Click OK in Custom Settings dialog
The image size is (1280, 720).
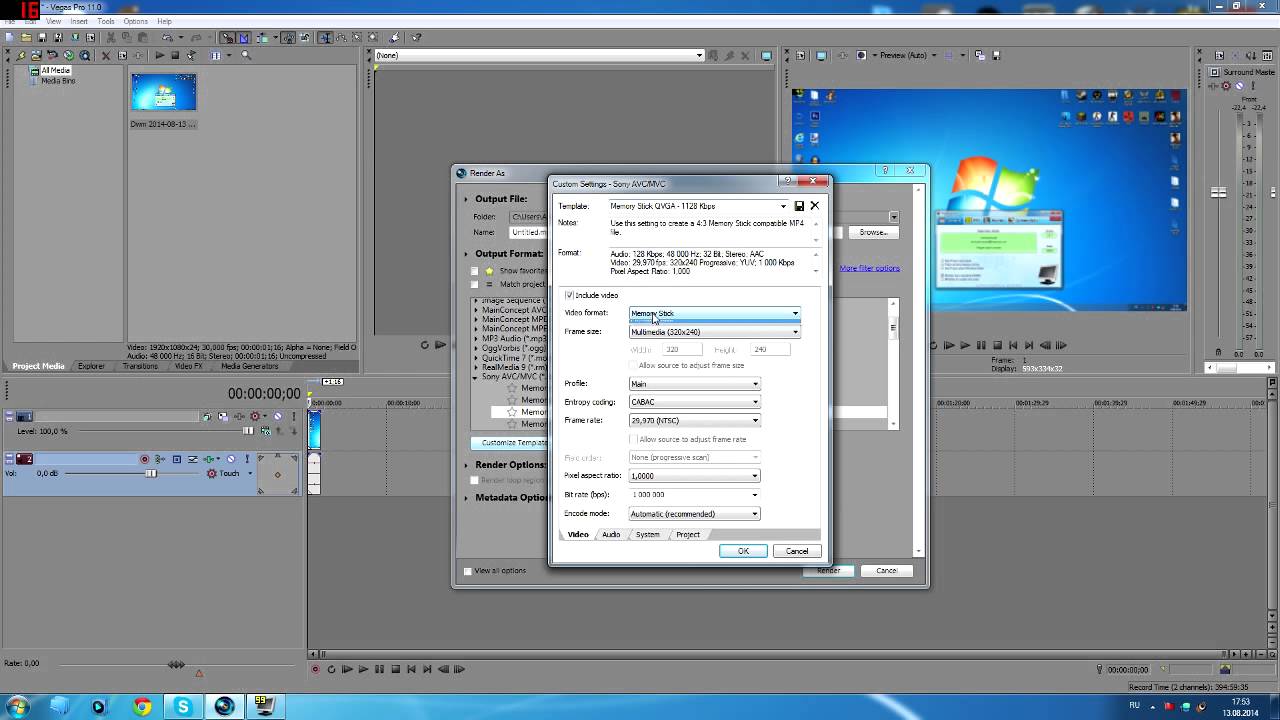click(x=743, y=551)
